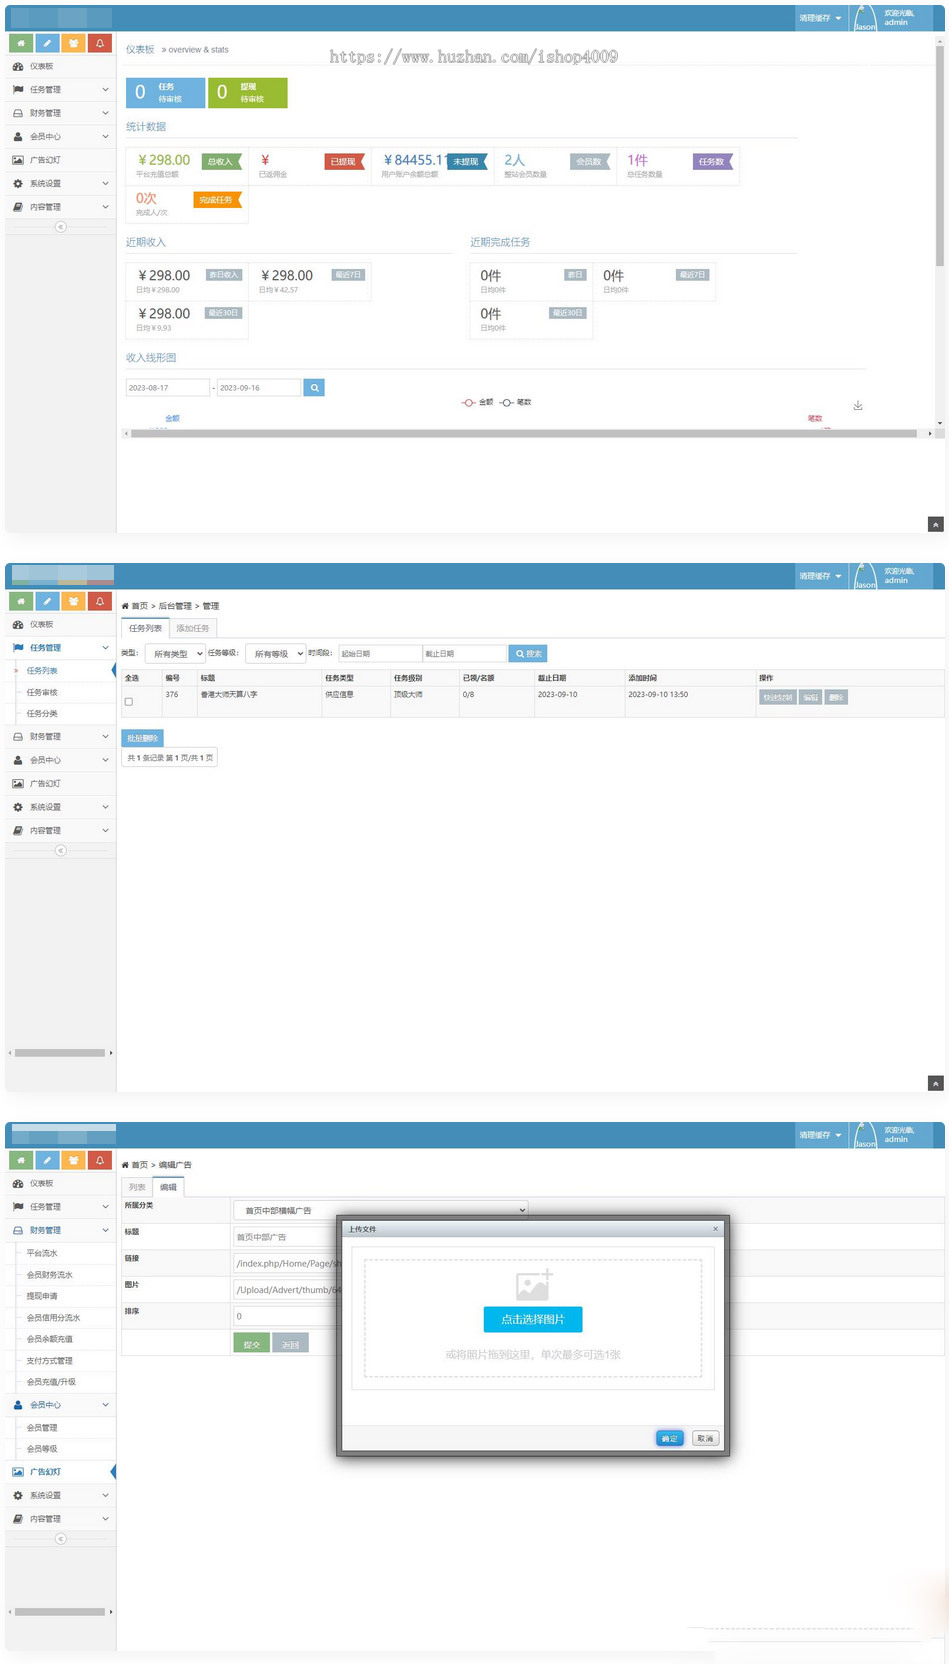Select the 任务列表 tab above filters
The height and width of the screenshot is (1664, 949).
(x=145, y=628)
